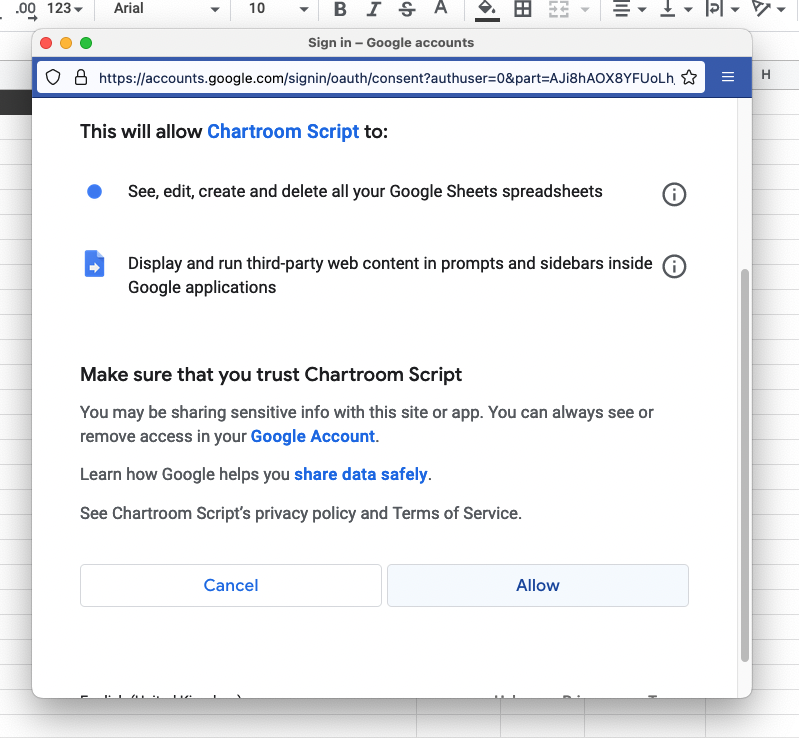Screen dimensions: 799x738
Task: Open the 123 number format dropdown
Action: 65,9
